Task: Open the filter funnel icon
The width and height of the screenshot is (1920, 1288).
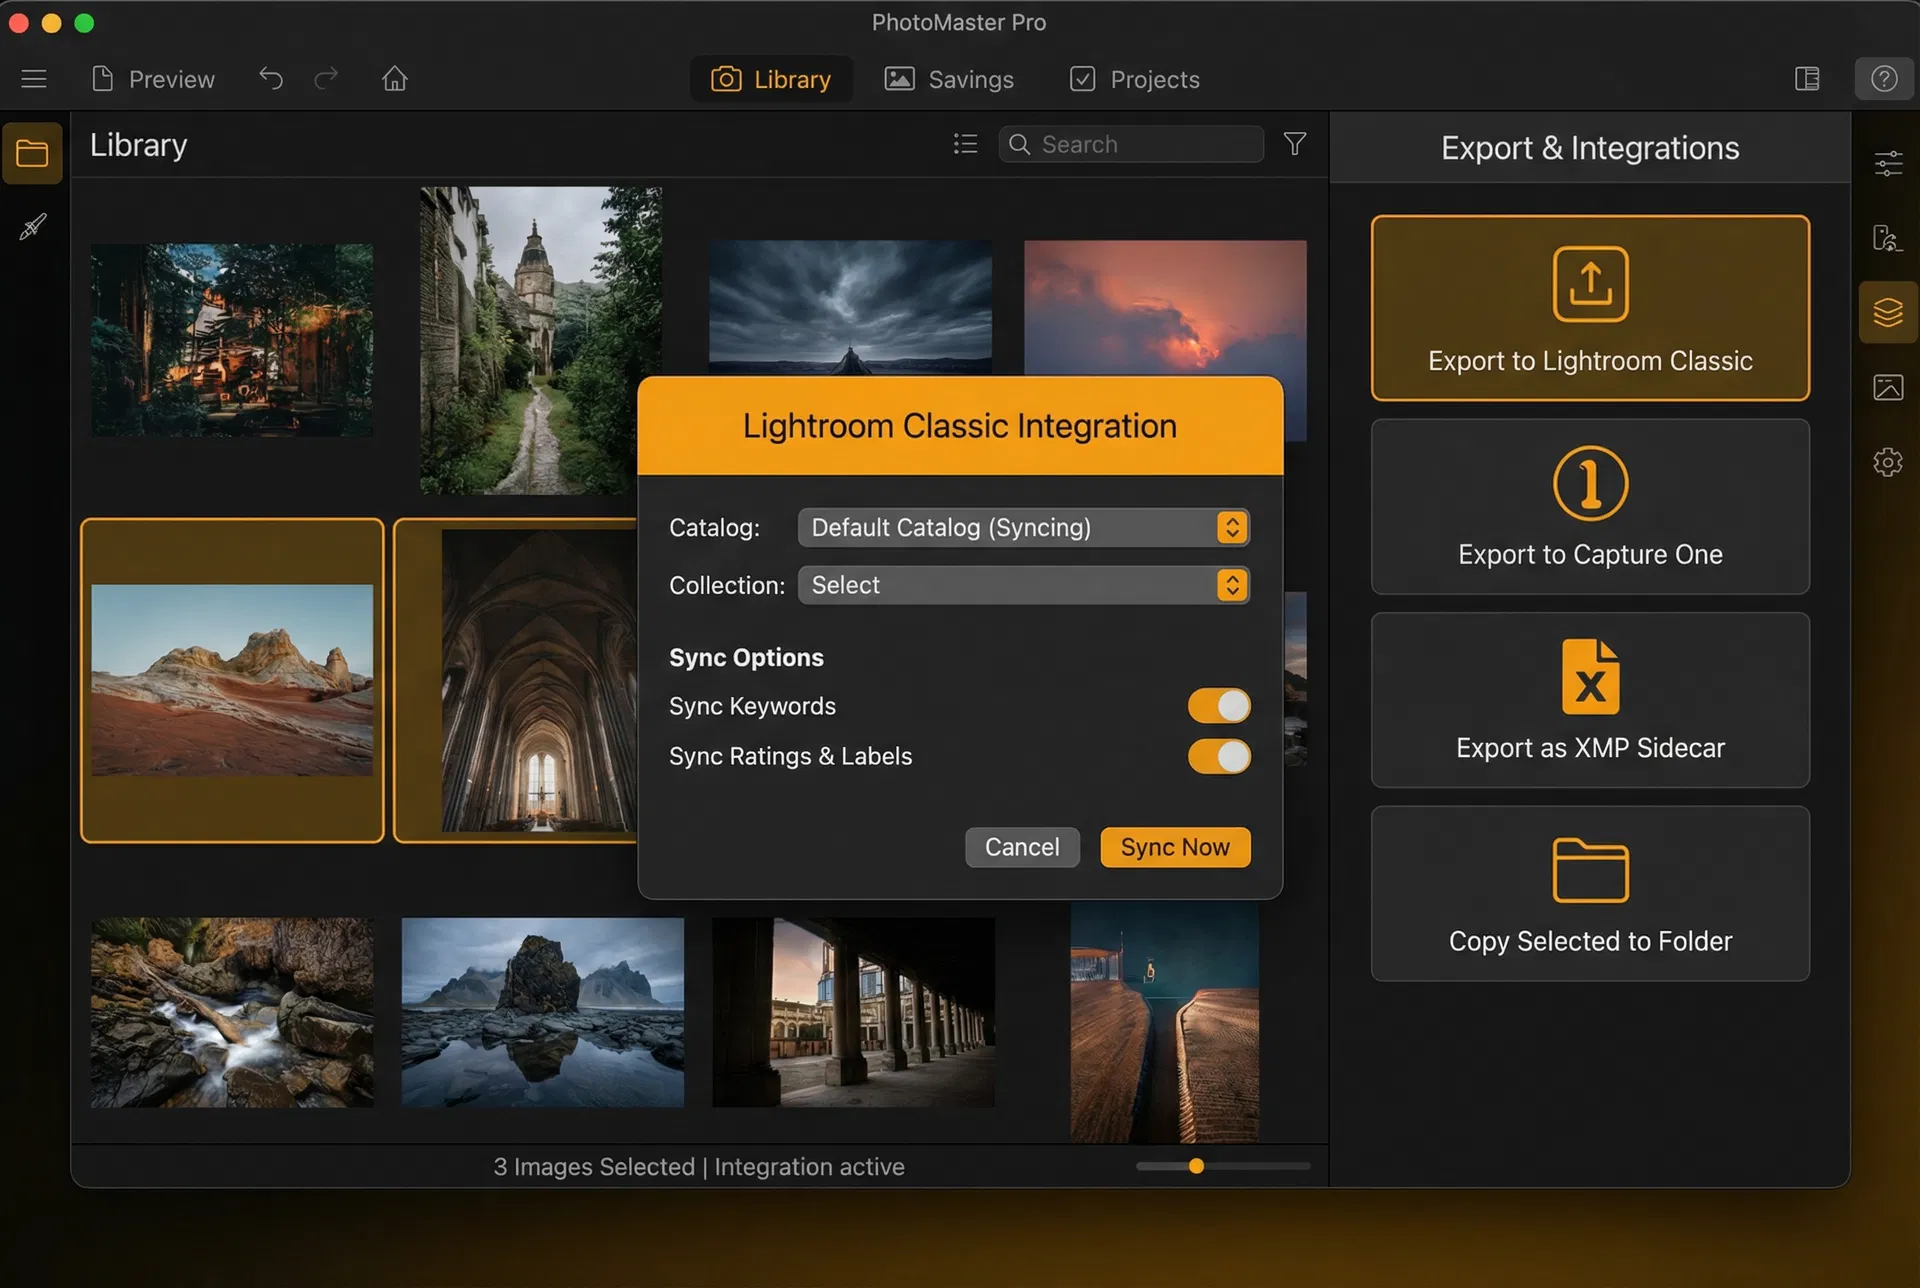Action: [x=1294, y=144]
